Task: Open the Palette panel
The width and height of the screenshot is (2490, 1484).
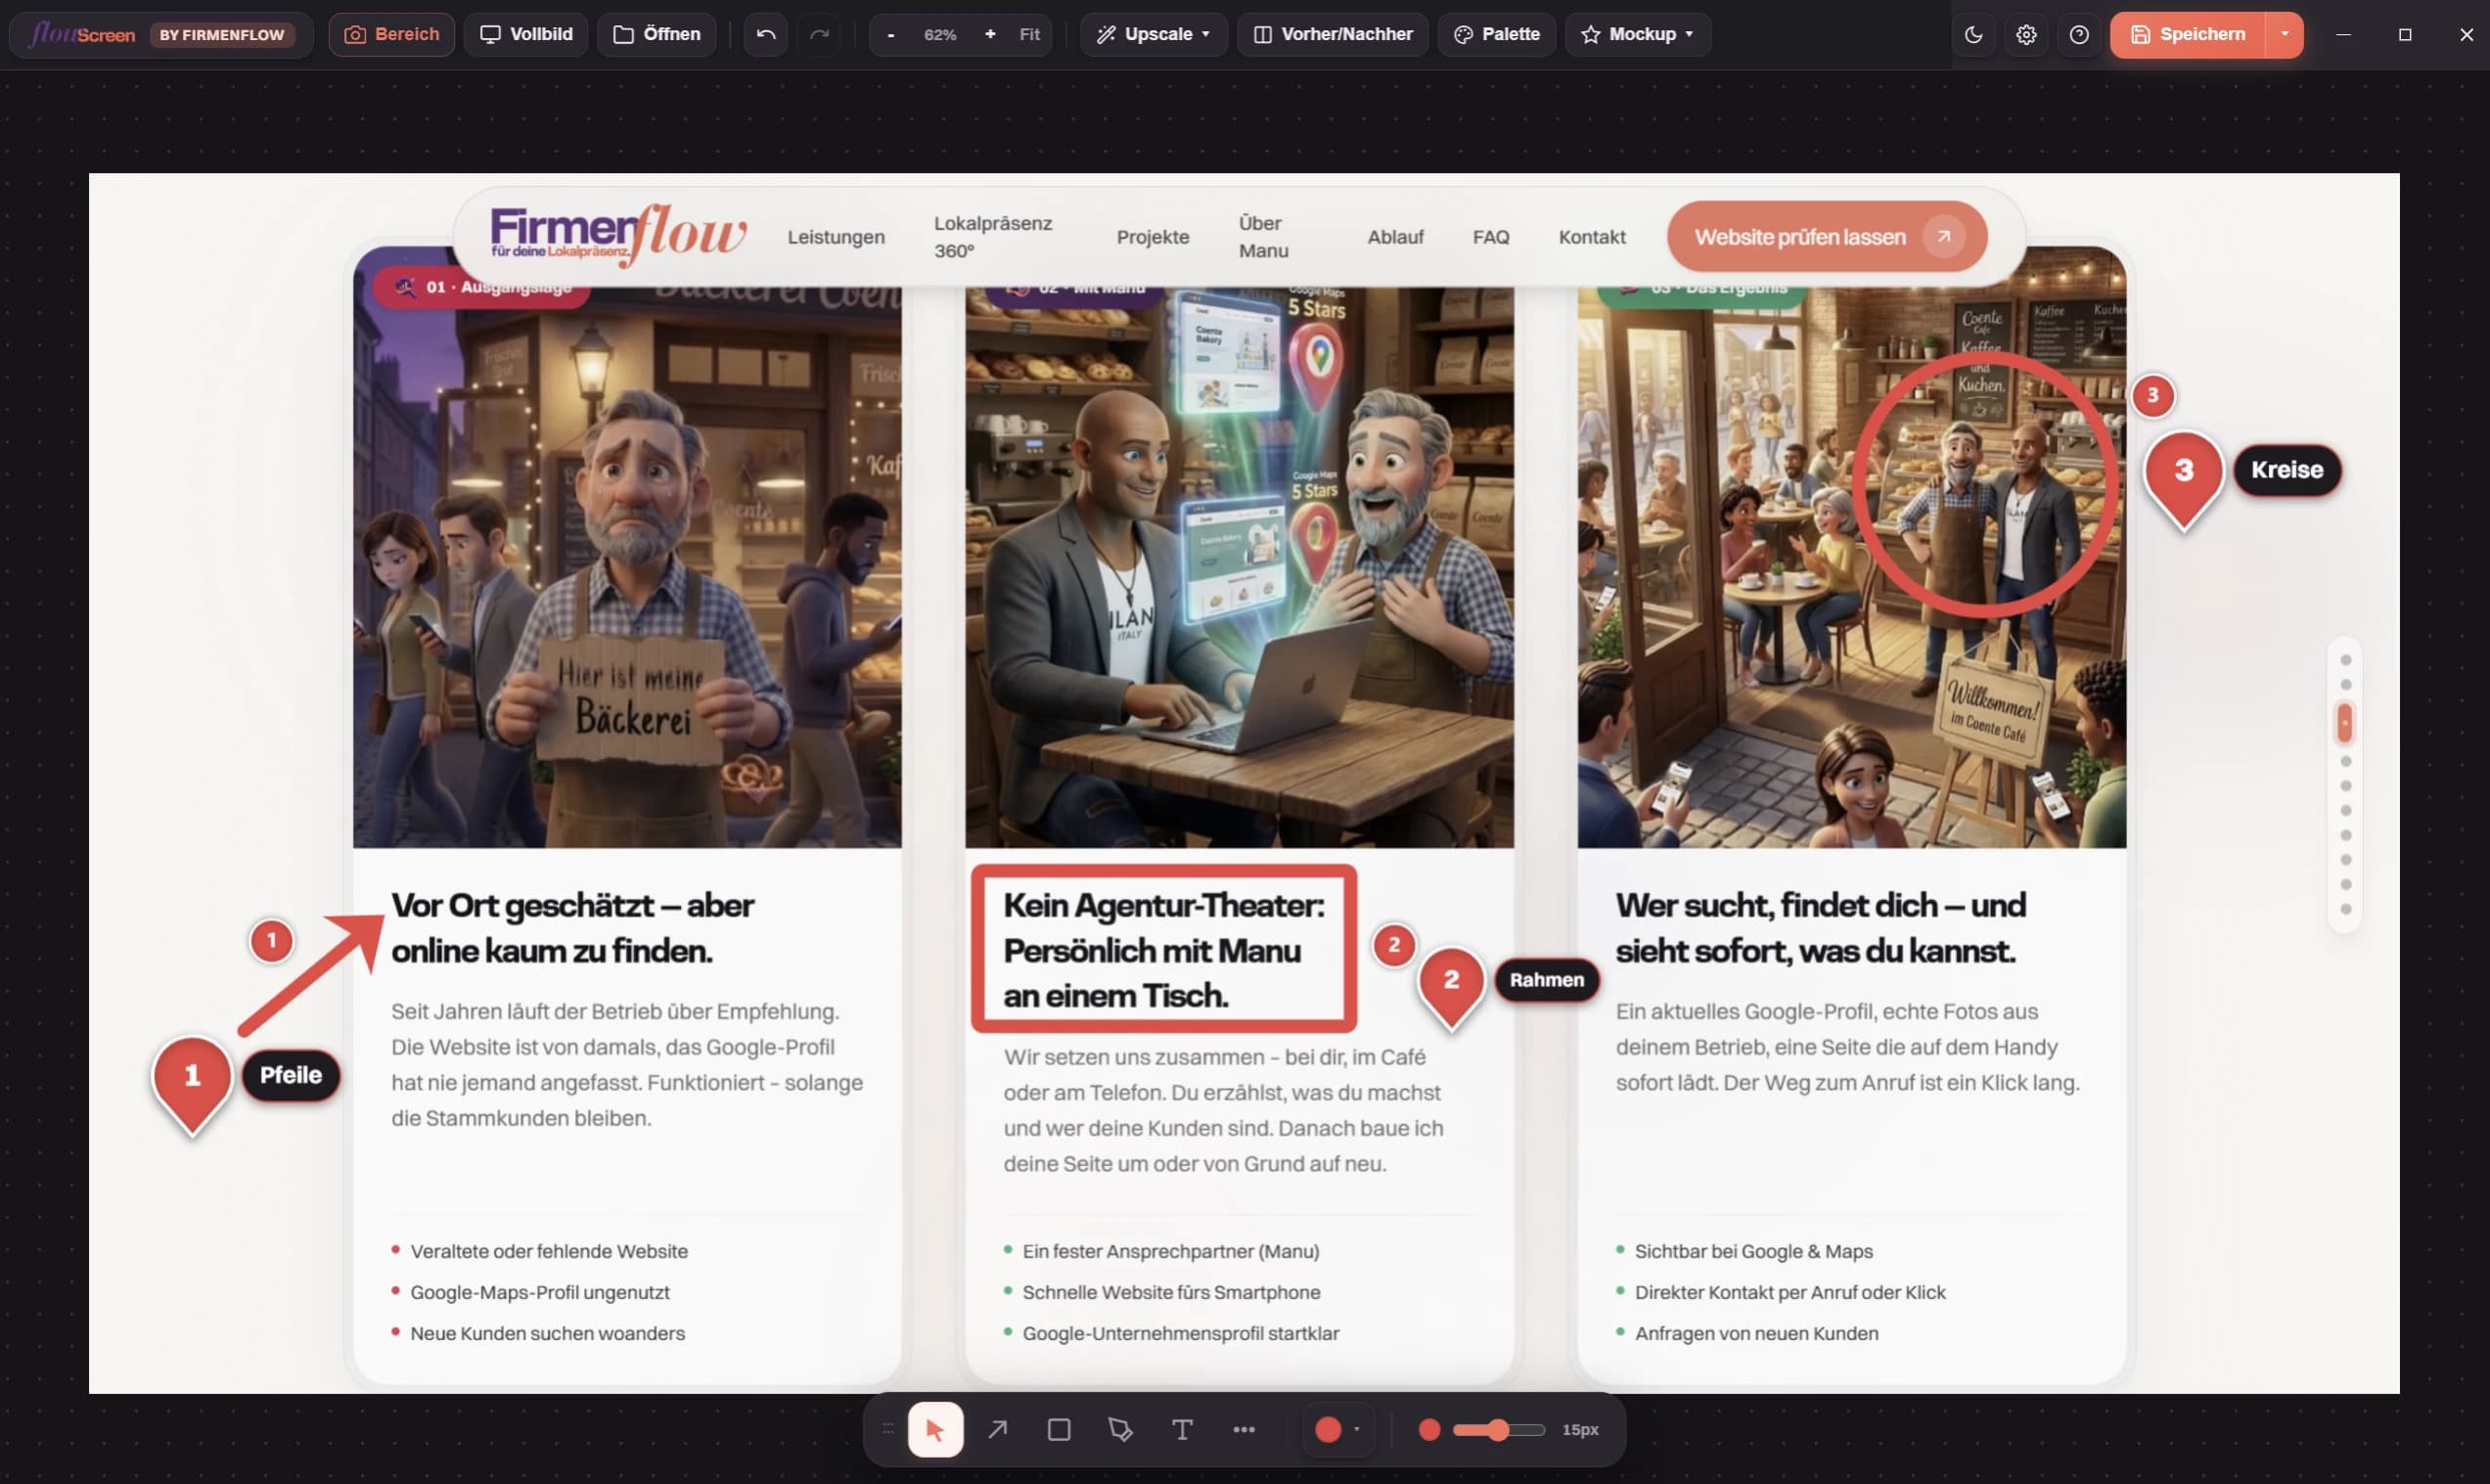Action: [x=1496, y=34]
